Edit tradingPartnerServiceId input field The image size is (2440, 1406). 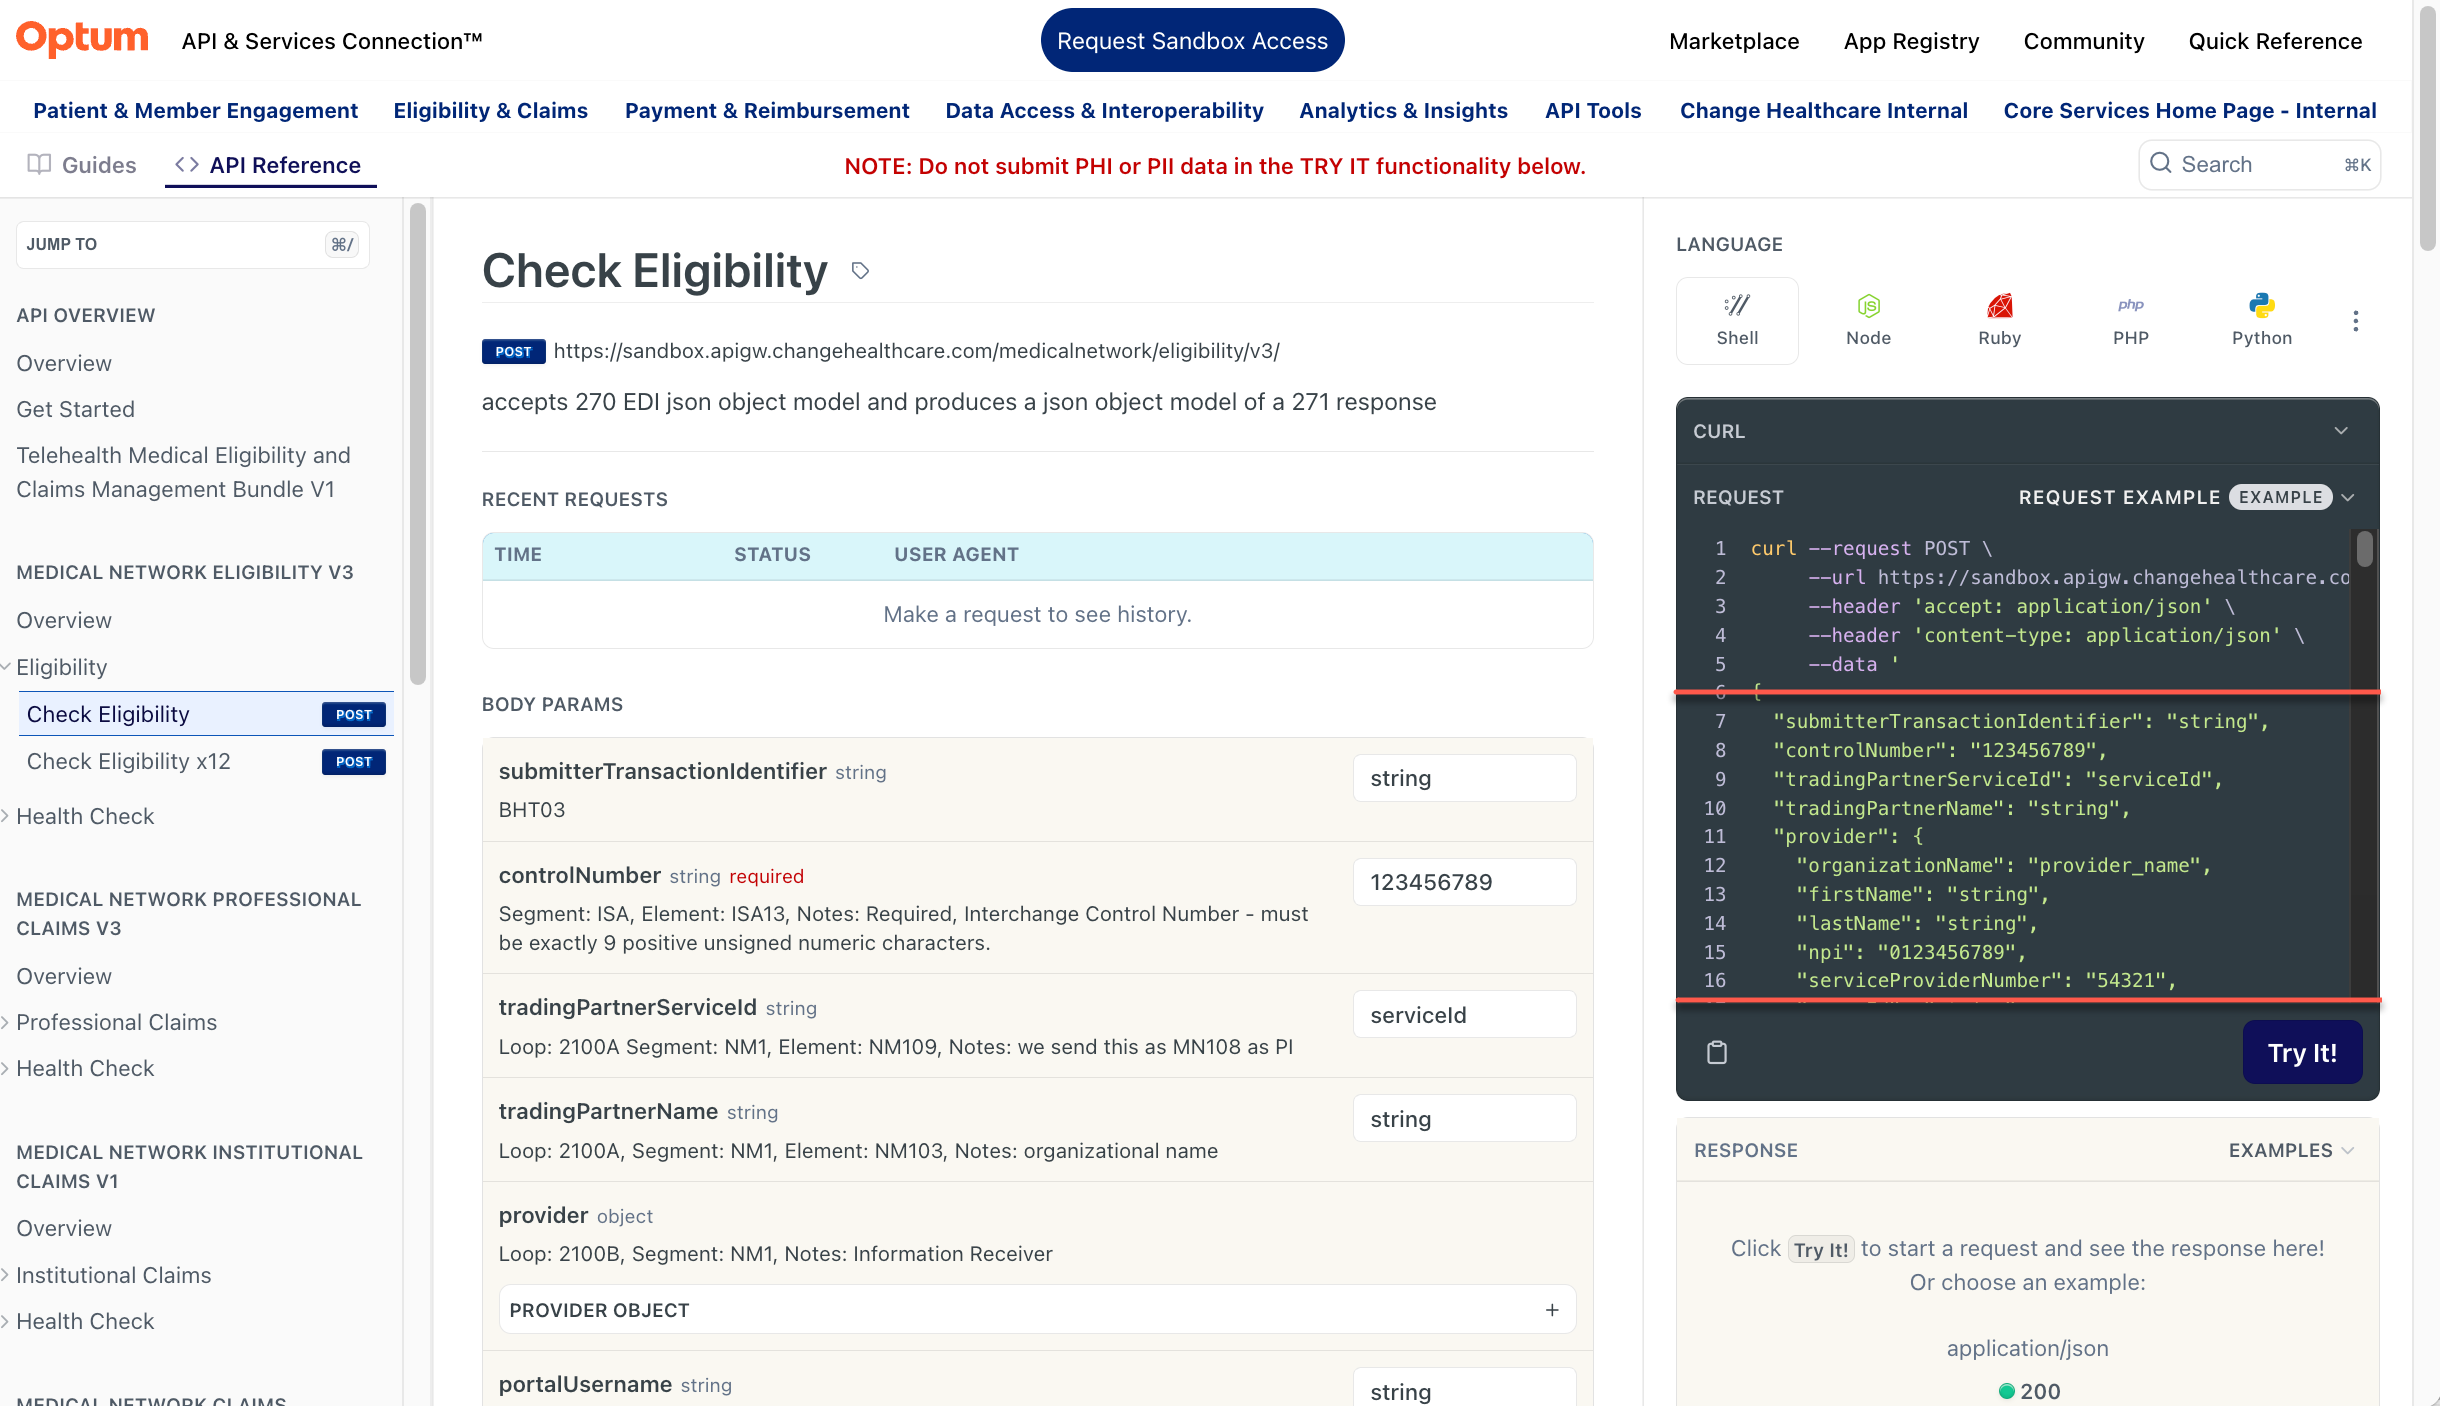pyautogui.click(x=1464, y=1014)
